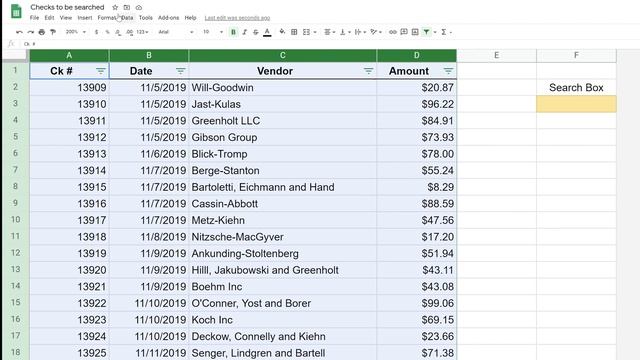Open the text rotation dropdown
The height and width of the screenshot is (360, 640).
coord(376,32)
